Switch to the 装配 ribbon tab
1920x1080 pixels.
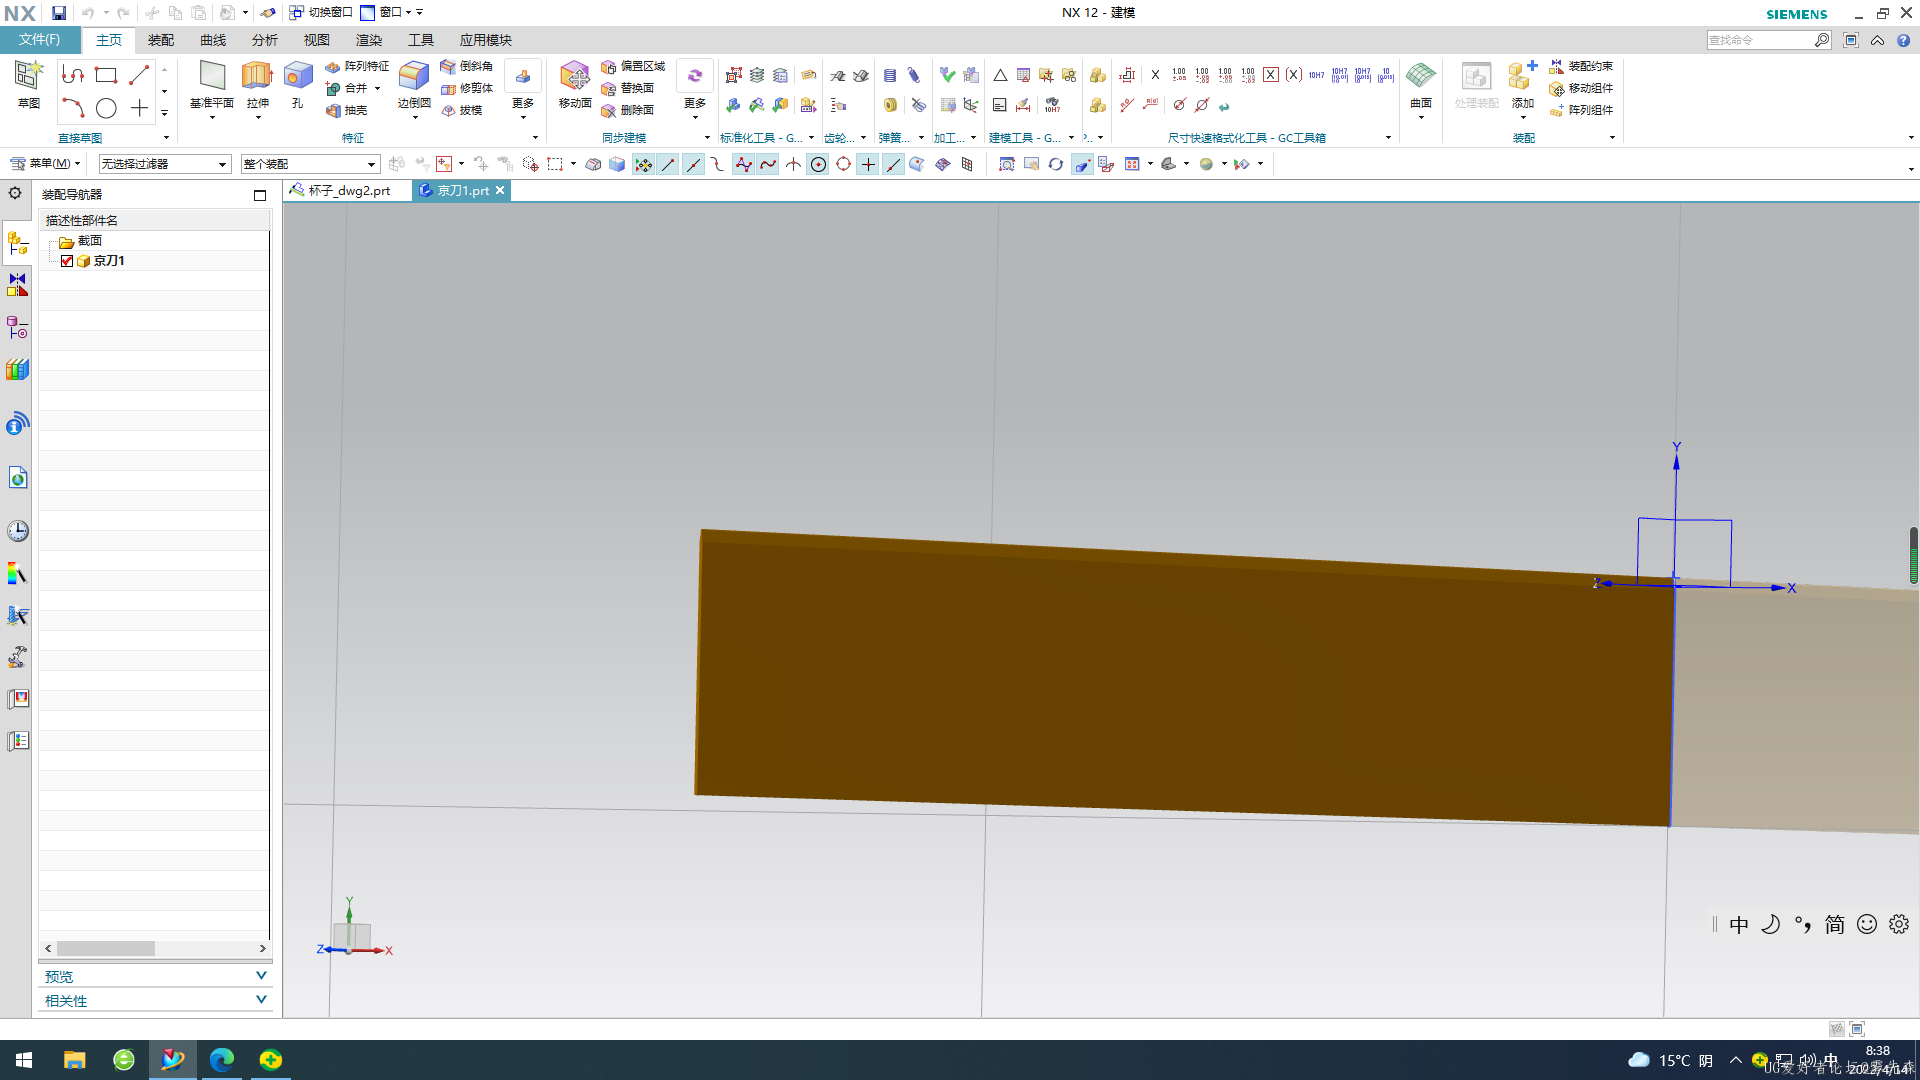161,40
